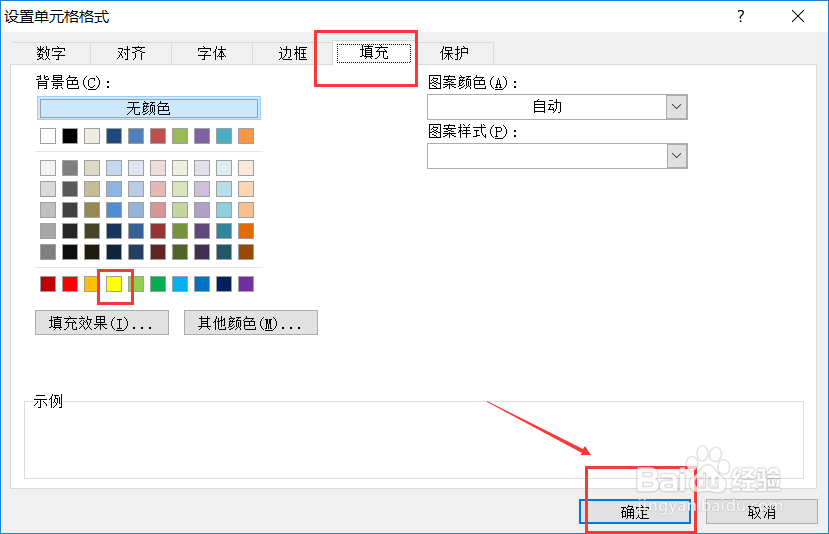
Task: Select the tan theme color in top row
Action: coord(91,136)
